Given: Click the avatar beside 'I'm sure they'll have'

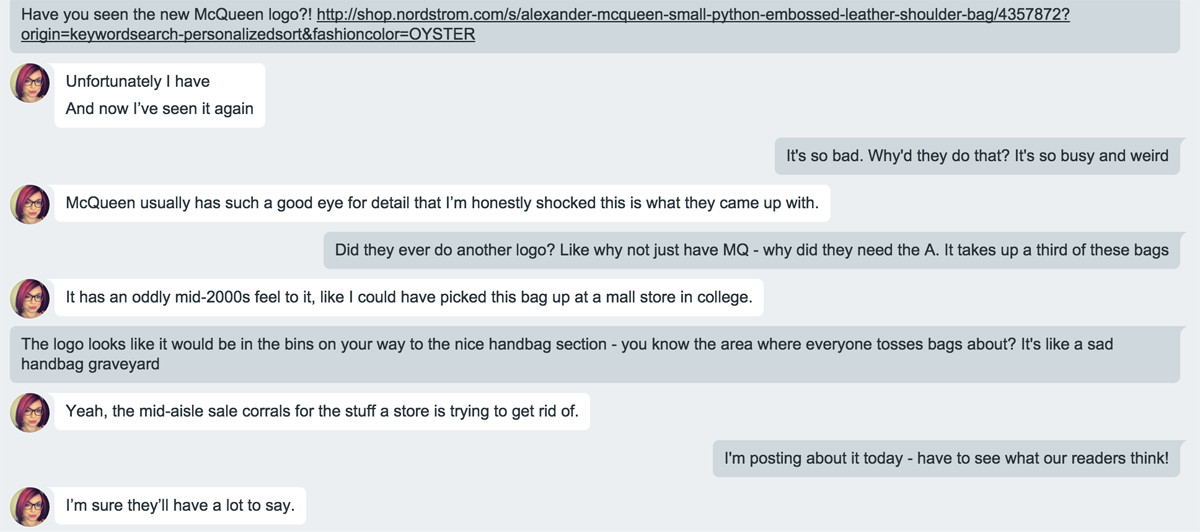Looking at the screenshot, I should pyautogui.click(x=30, y=506).
